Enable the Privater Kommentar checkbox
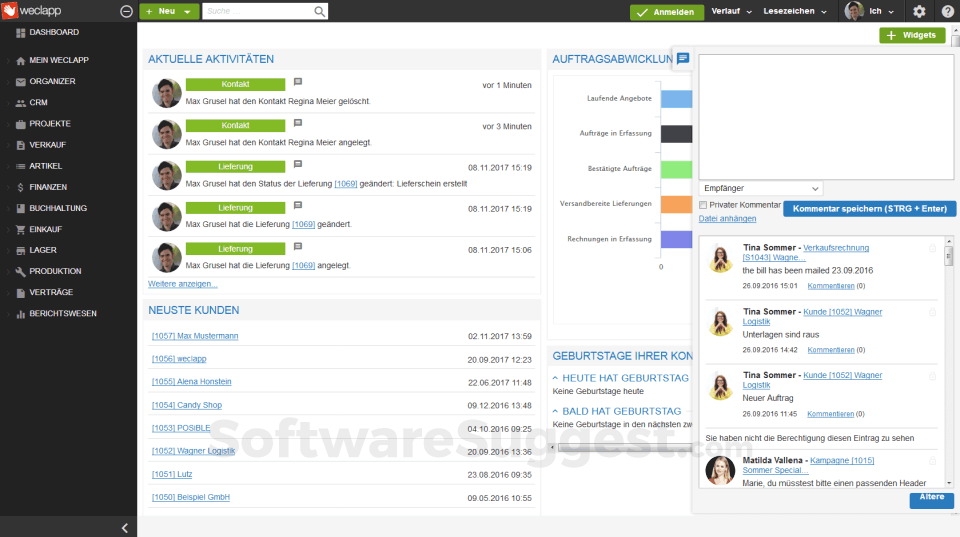Viewport: 960px width, 537px height. coord(703,205)
